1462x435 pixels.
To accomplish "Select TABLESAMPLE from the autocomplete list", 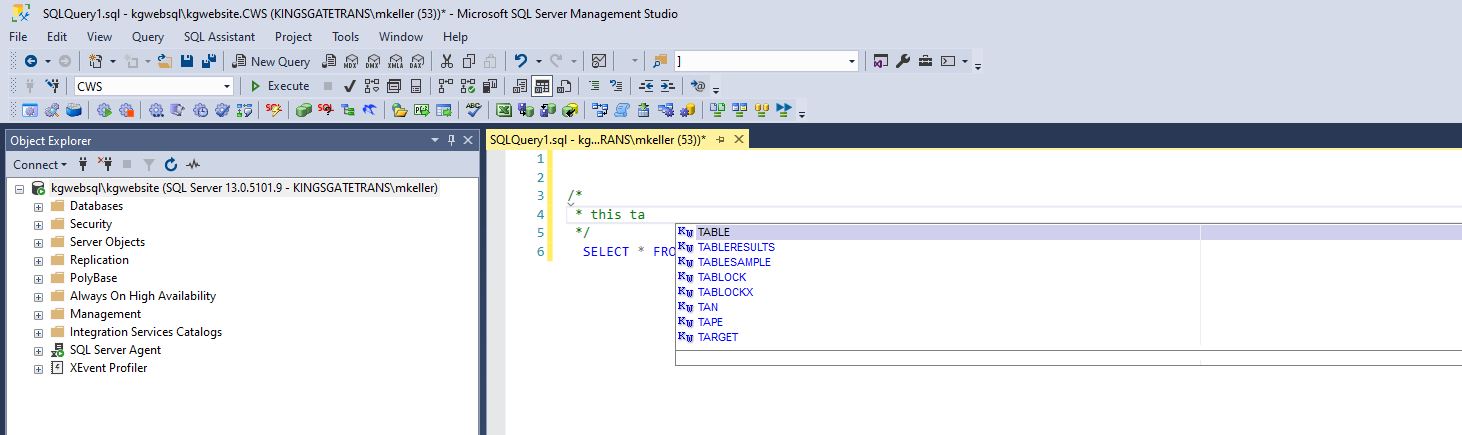I will pos(734,262).
